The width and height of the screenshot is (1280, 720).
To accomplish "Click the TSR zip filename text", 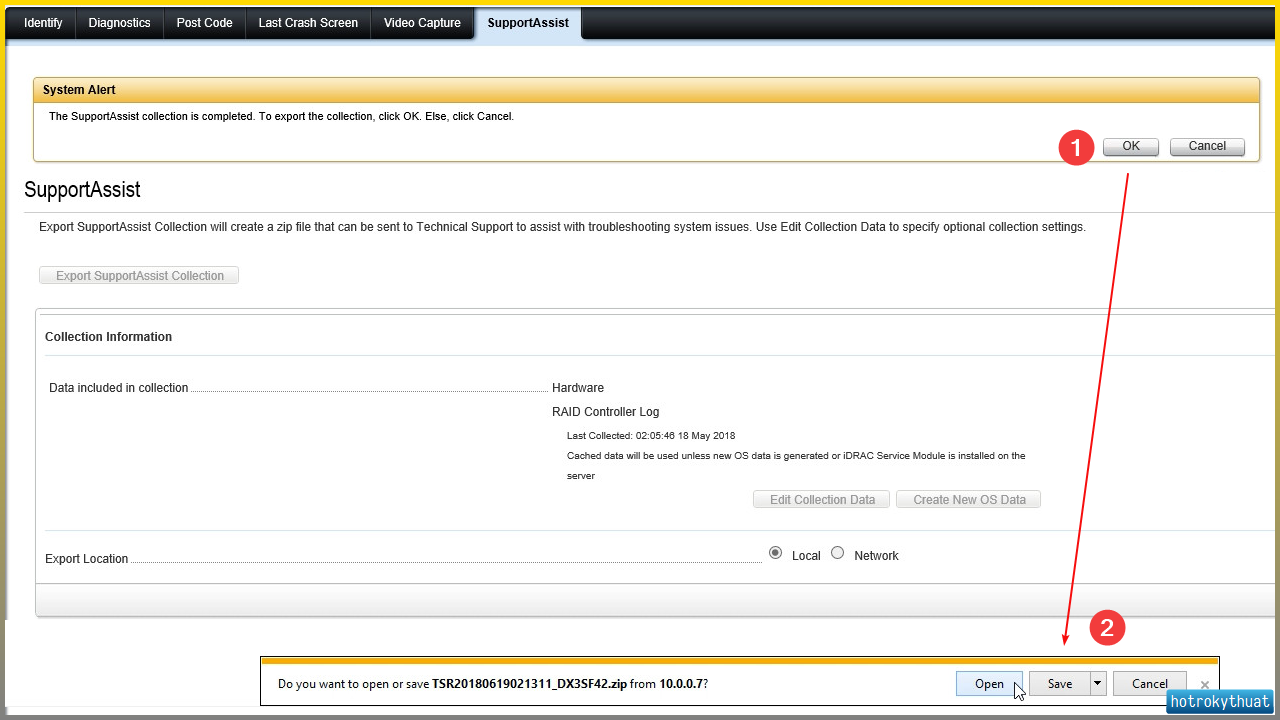I will [529, 684].
